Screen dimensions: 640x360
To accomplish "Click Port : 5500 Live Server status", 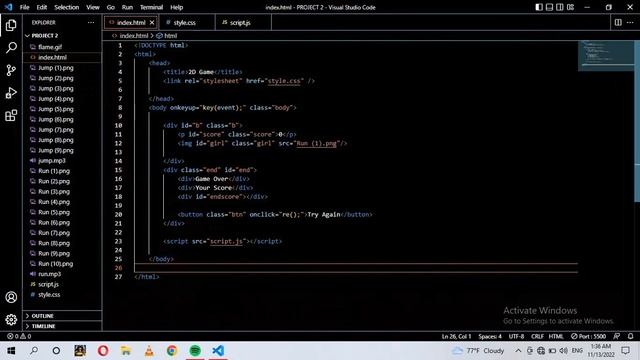I will pyautogui.click(x=588, y=336).
